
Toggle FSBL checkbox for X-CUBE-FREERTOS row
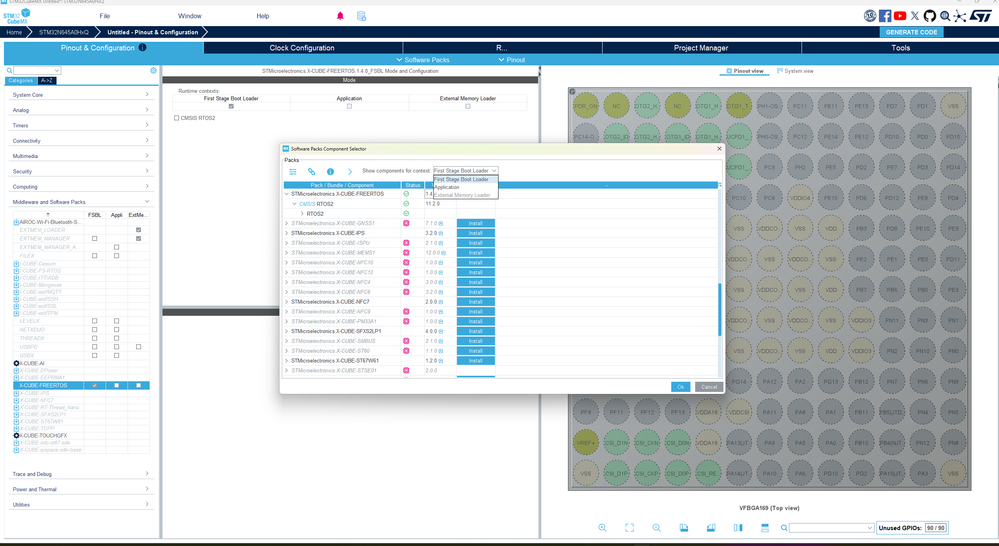coord(94,385)
